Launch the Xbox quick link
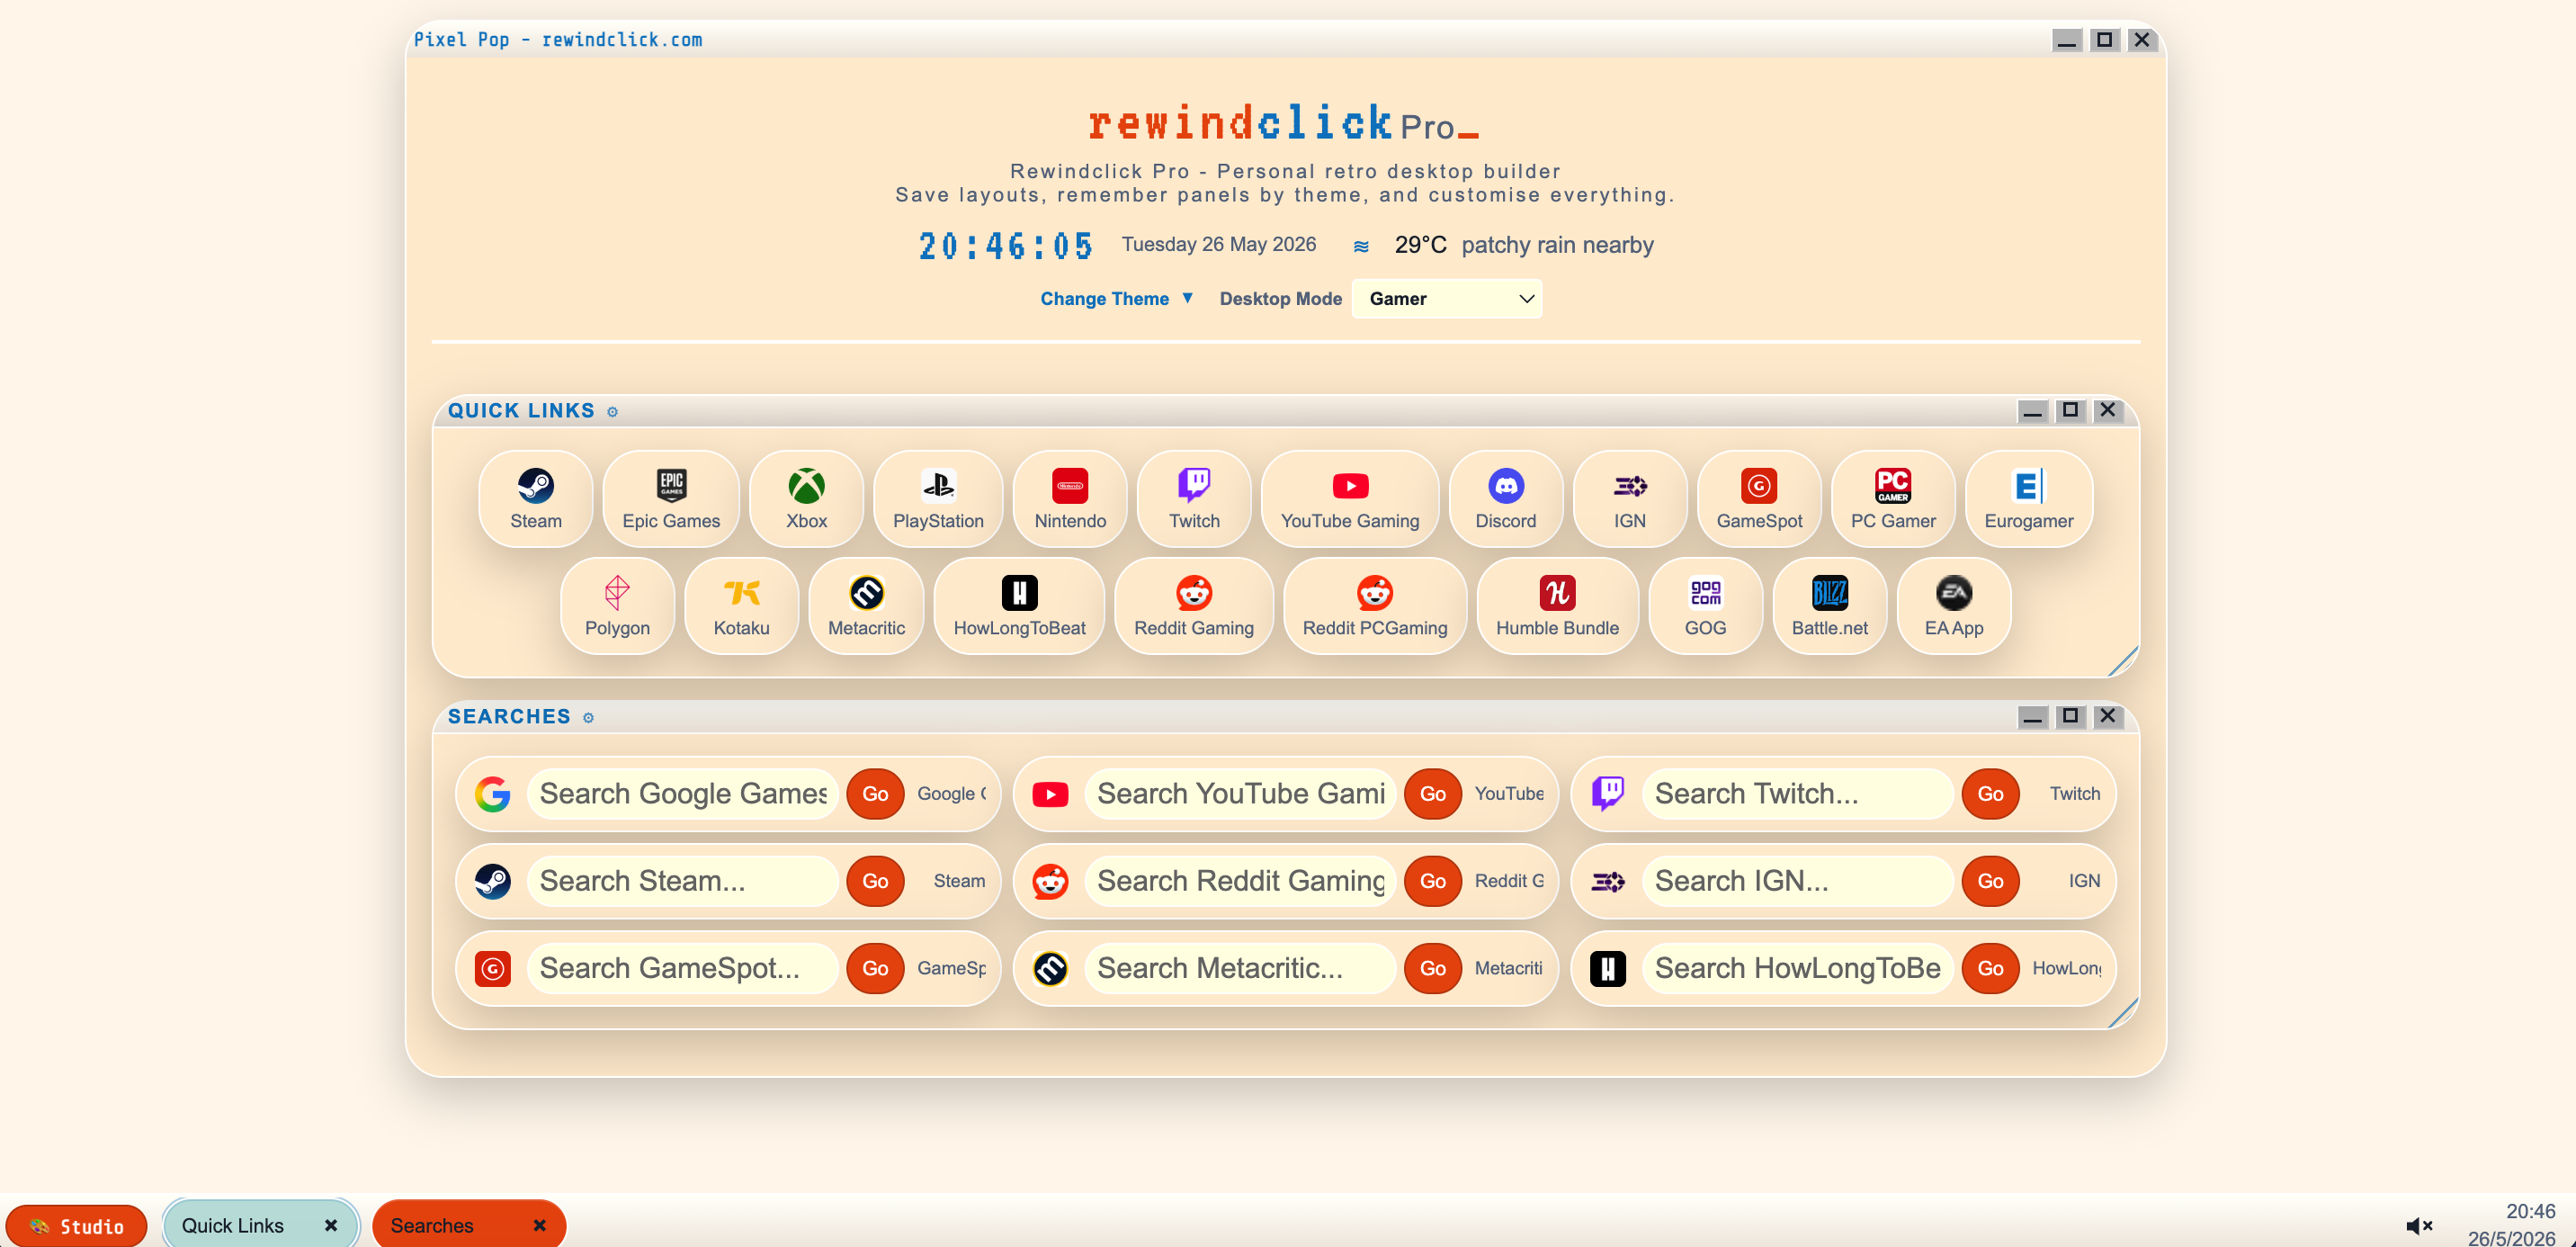 [806, 498]
